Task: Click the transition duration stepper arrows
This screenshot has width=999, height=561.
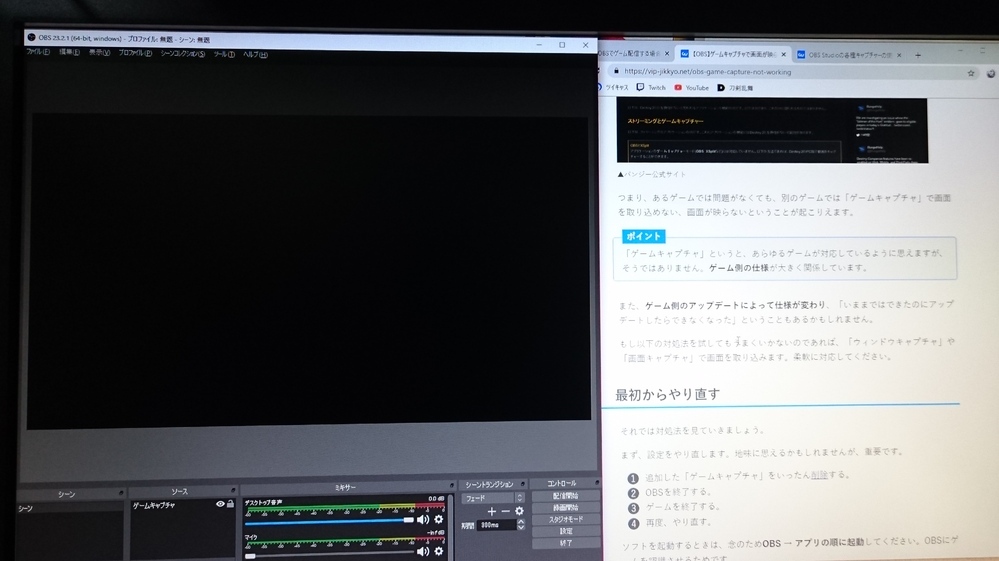Action: pyautogui.click(x=521, y=525)
